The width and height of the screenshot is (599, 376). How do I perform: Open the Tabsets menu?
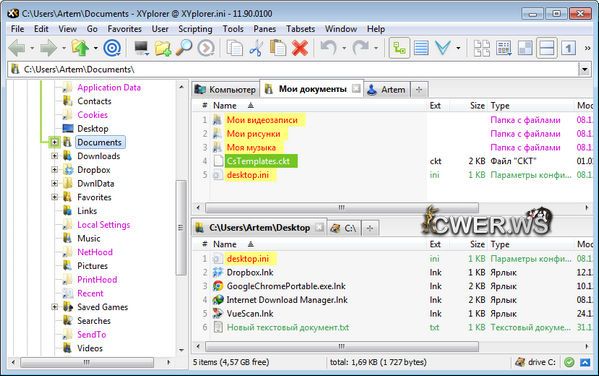[x=301, y=29]
